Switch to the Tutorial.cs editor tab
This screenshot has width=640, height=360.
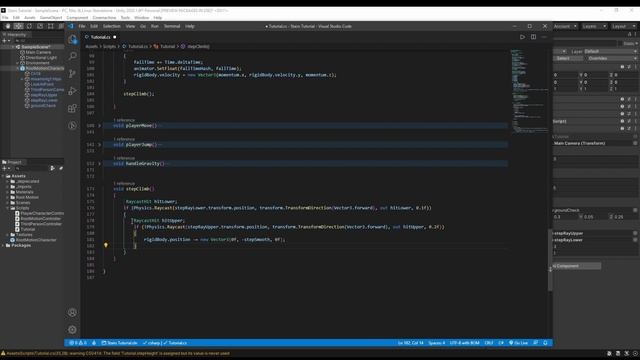(x=100, y=37)
